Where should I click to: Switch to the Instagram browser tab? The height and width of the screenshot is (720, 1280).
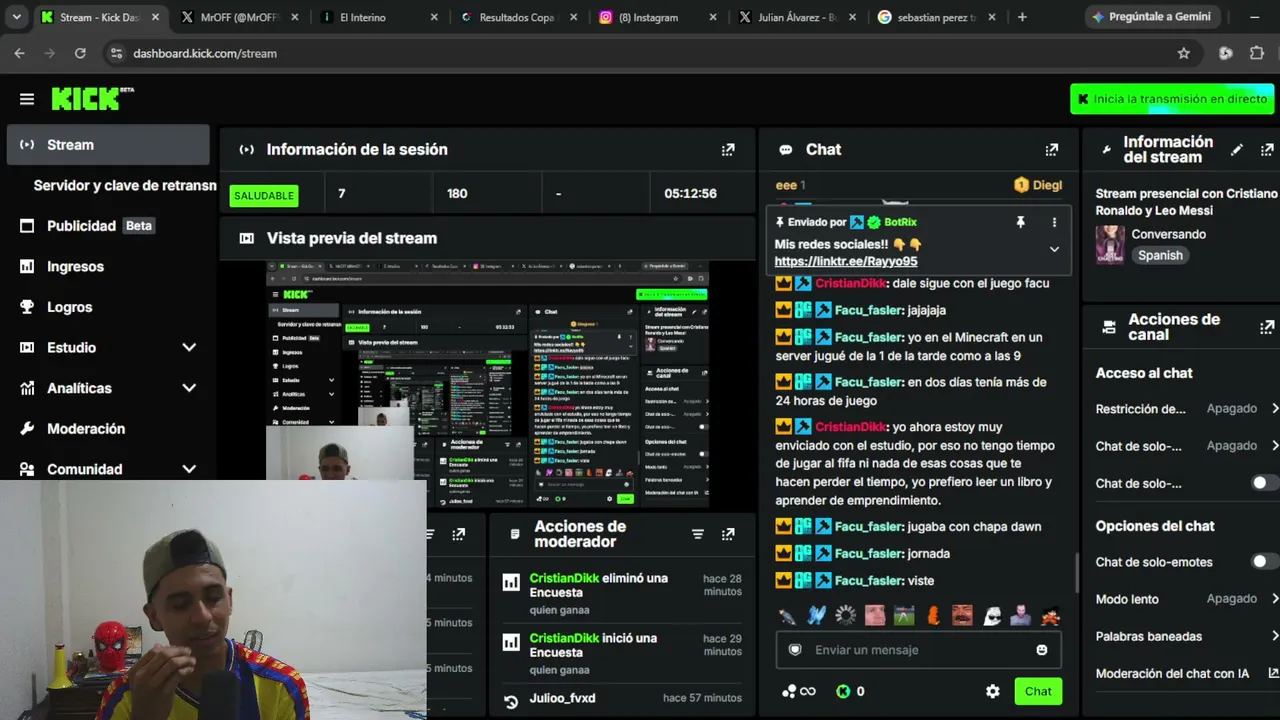click(x=656, y=17)
